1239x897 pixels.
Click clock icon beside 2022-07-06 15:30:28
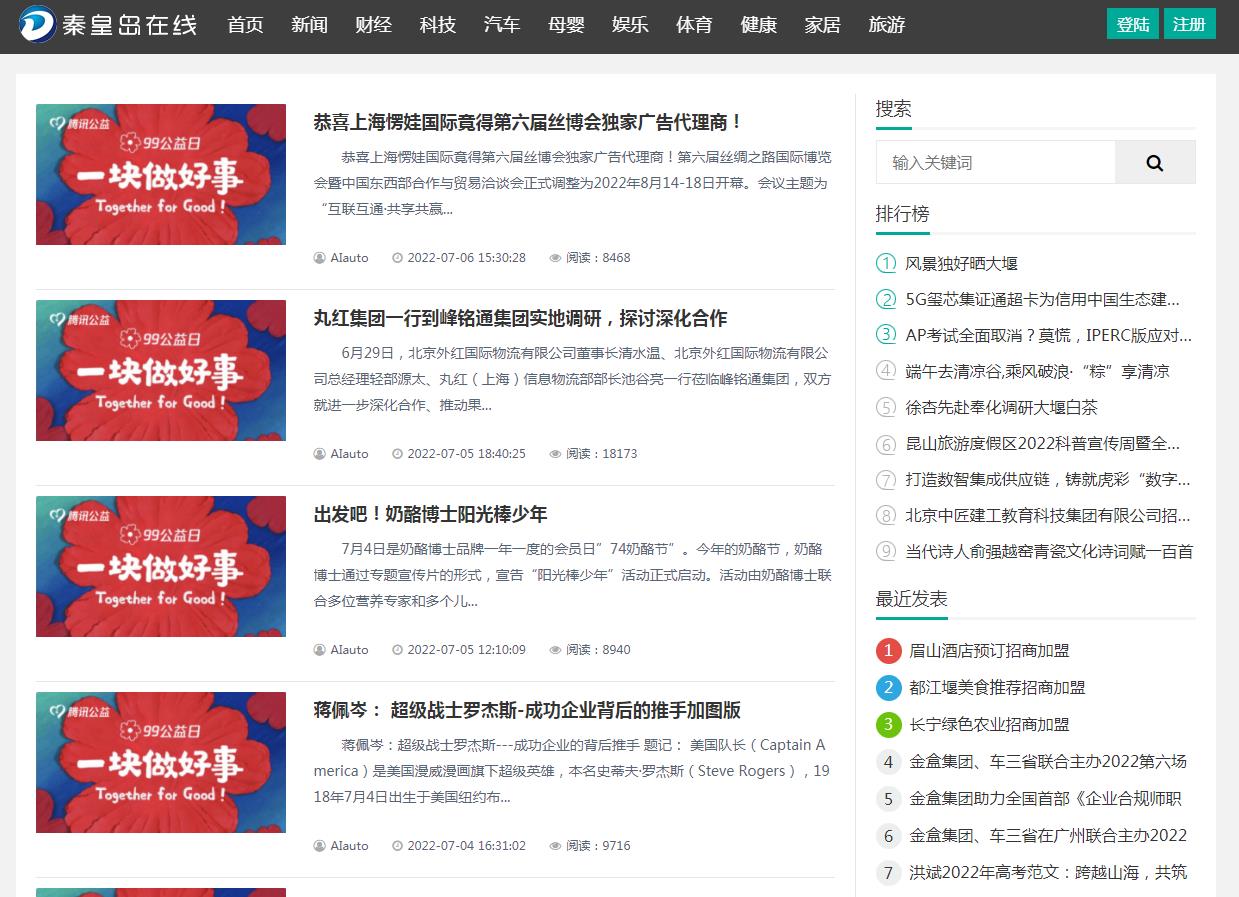pos(397,258)
